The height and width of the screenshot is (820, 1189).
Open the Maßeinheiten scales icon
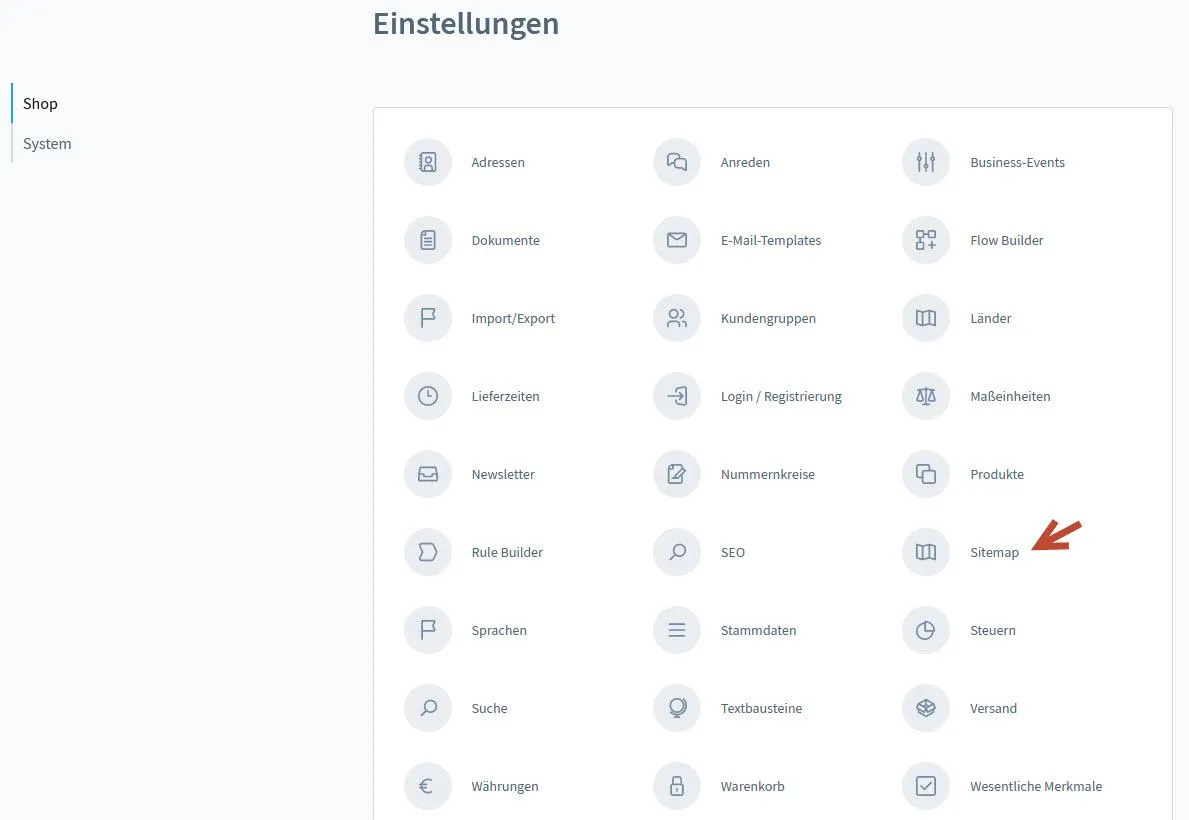click(x=926, y=396)
